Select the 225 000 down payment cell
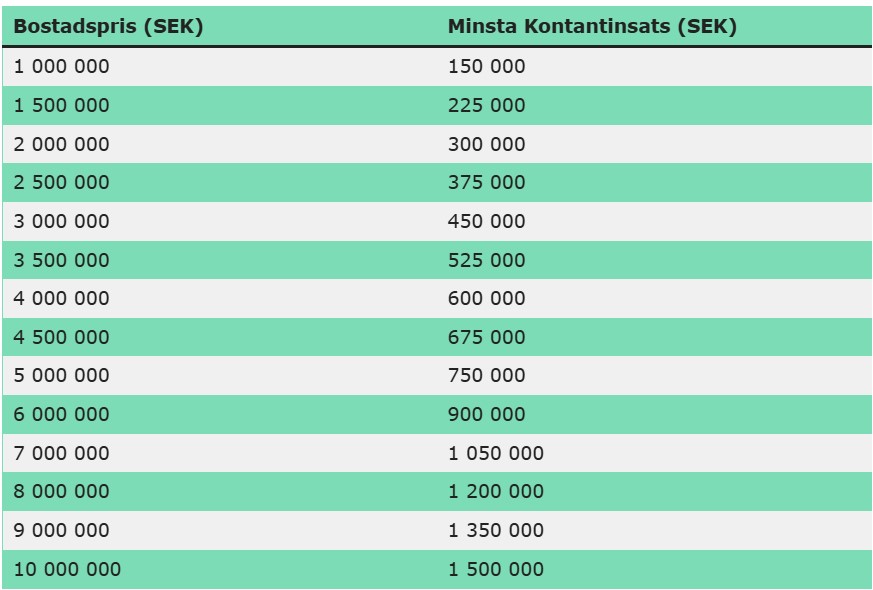Image resolution: width=873 pixels, height=590 pixels. (x=486, y=105)
